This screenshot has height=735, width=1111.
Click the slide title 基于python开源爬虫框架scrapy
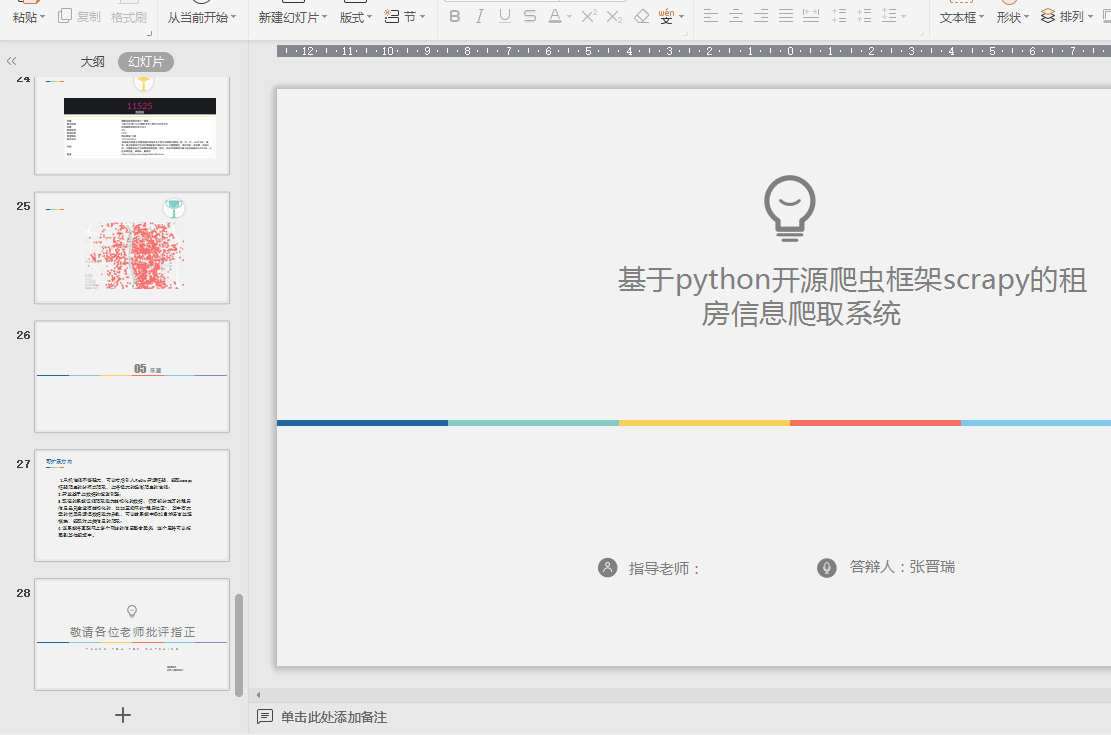[x=852, y=297]
